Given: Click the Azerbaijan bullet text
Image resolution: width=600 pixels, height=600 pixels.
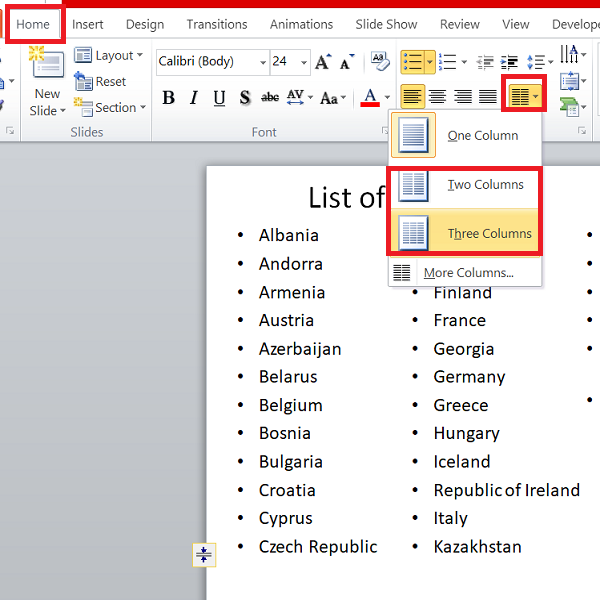Looking at the screenshot, I should click(300, 349).
